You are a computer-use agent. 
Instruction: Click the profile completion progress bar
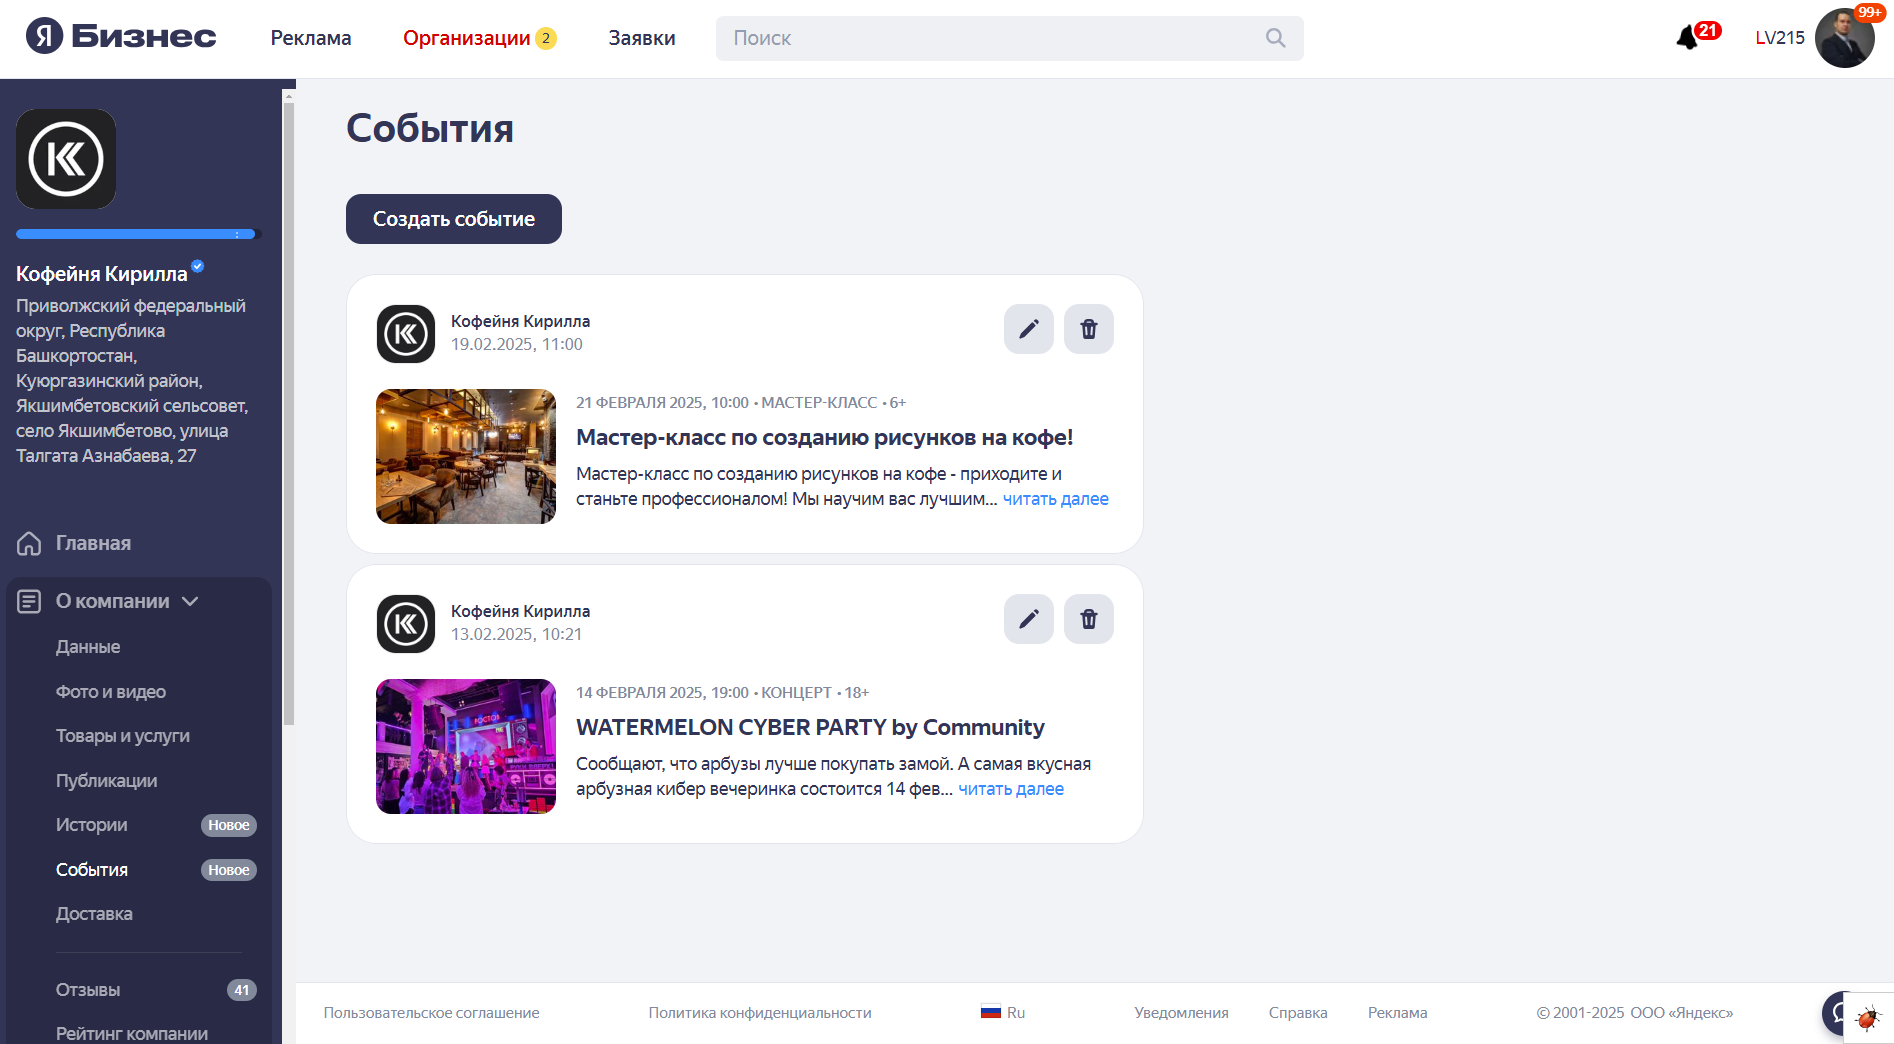(x=138, y=234)
